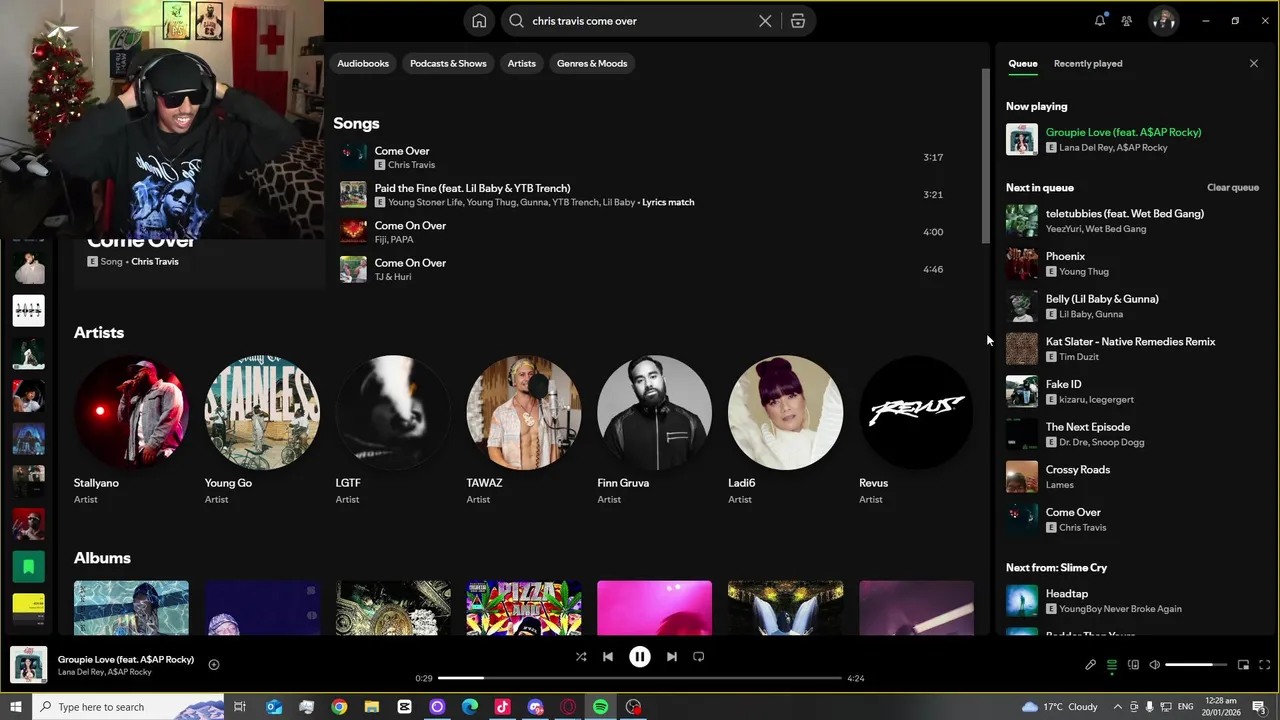
Task: Select Come On Over by Fiji, PAPA
Action: (x=641, y=232)
